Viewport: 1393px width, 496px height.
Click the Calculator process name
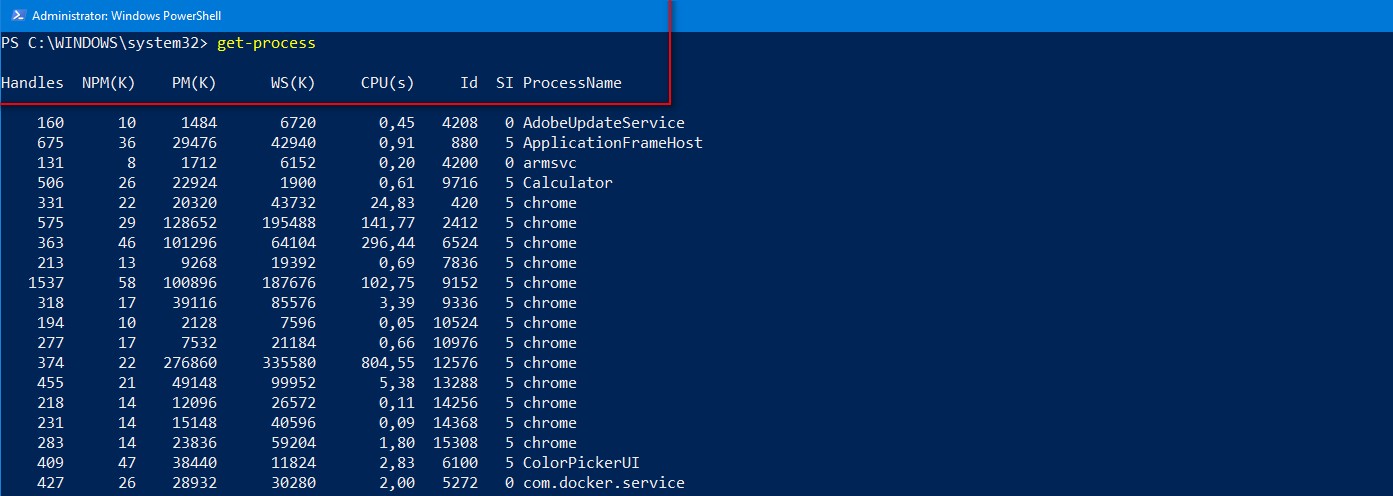tap(567, 183)
